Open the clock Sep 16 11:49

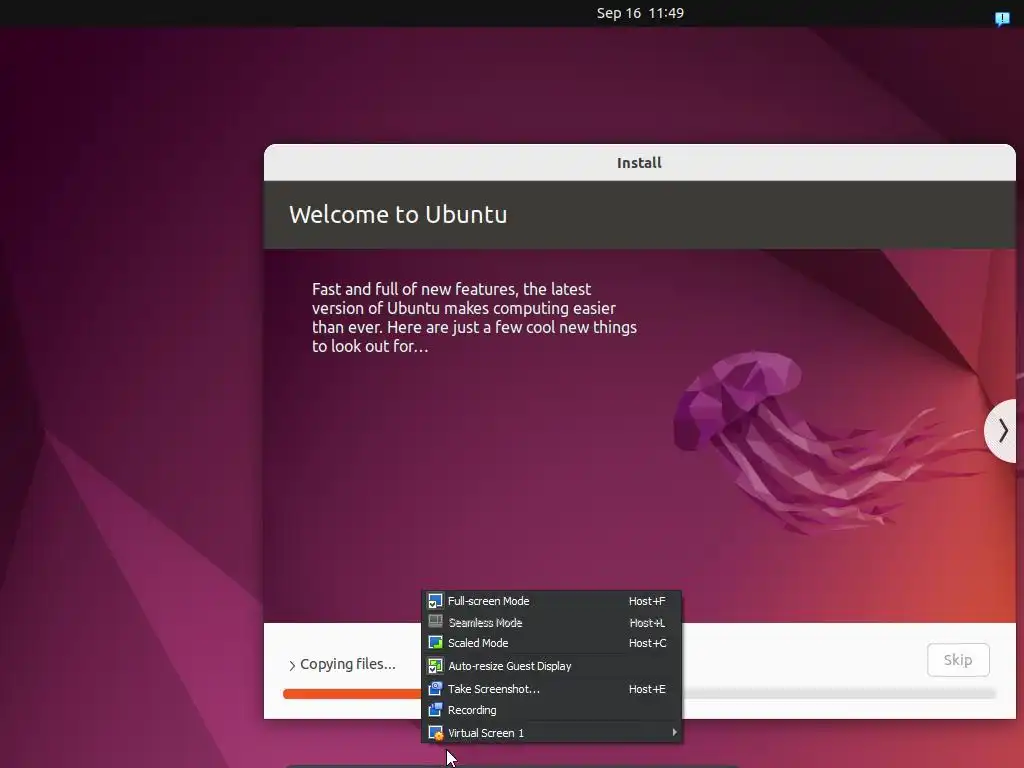click(640, 13)
